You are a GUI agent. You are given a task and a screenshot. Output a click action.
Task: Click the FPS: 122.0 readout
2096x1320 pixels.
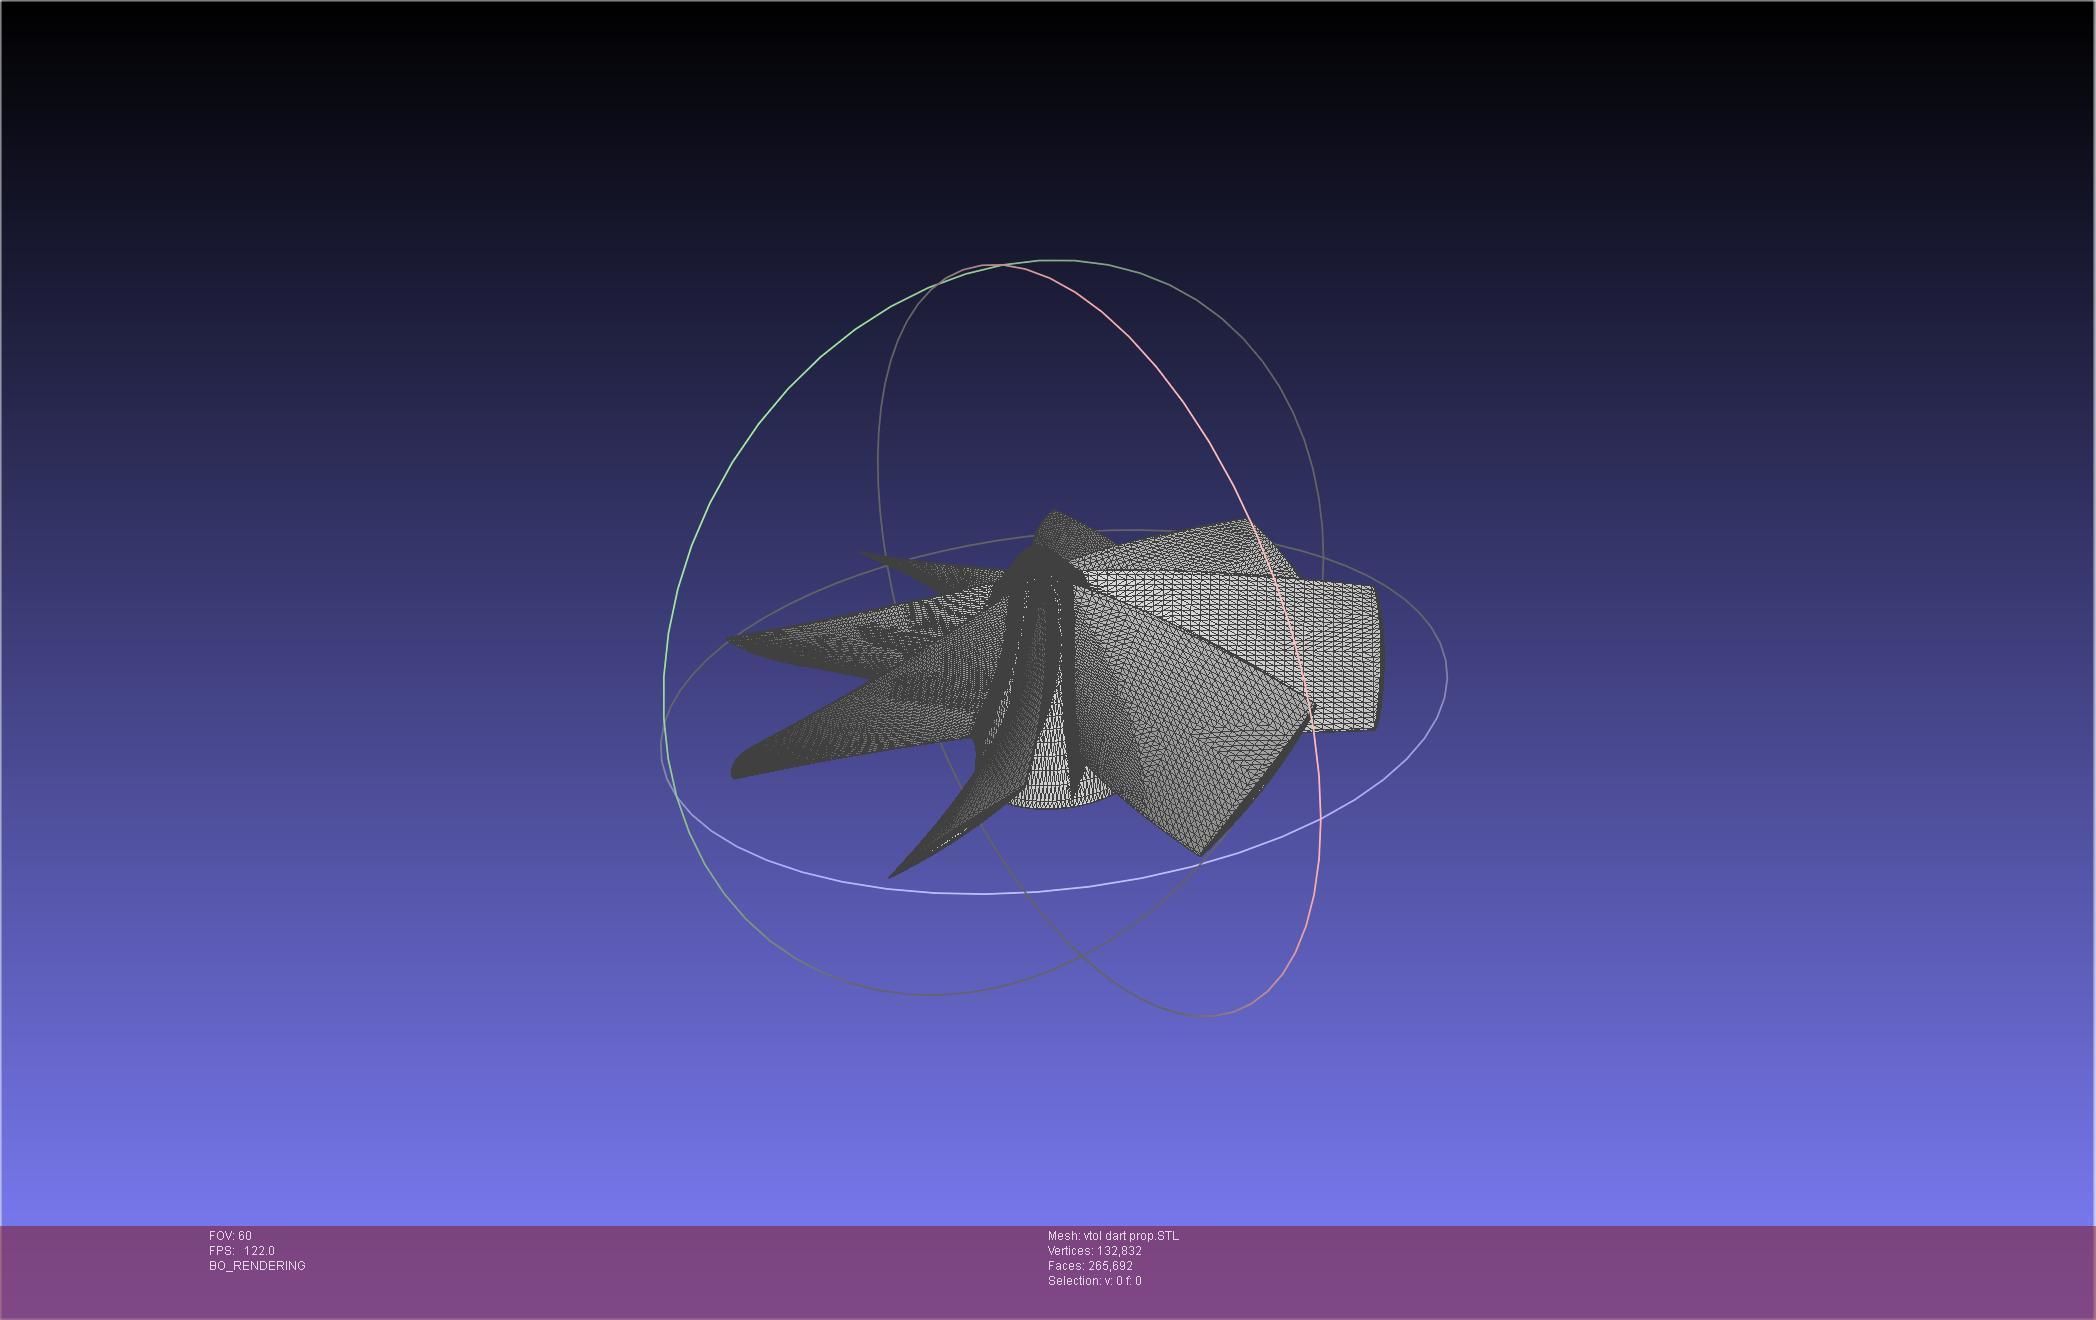(242, 1251)
